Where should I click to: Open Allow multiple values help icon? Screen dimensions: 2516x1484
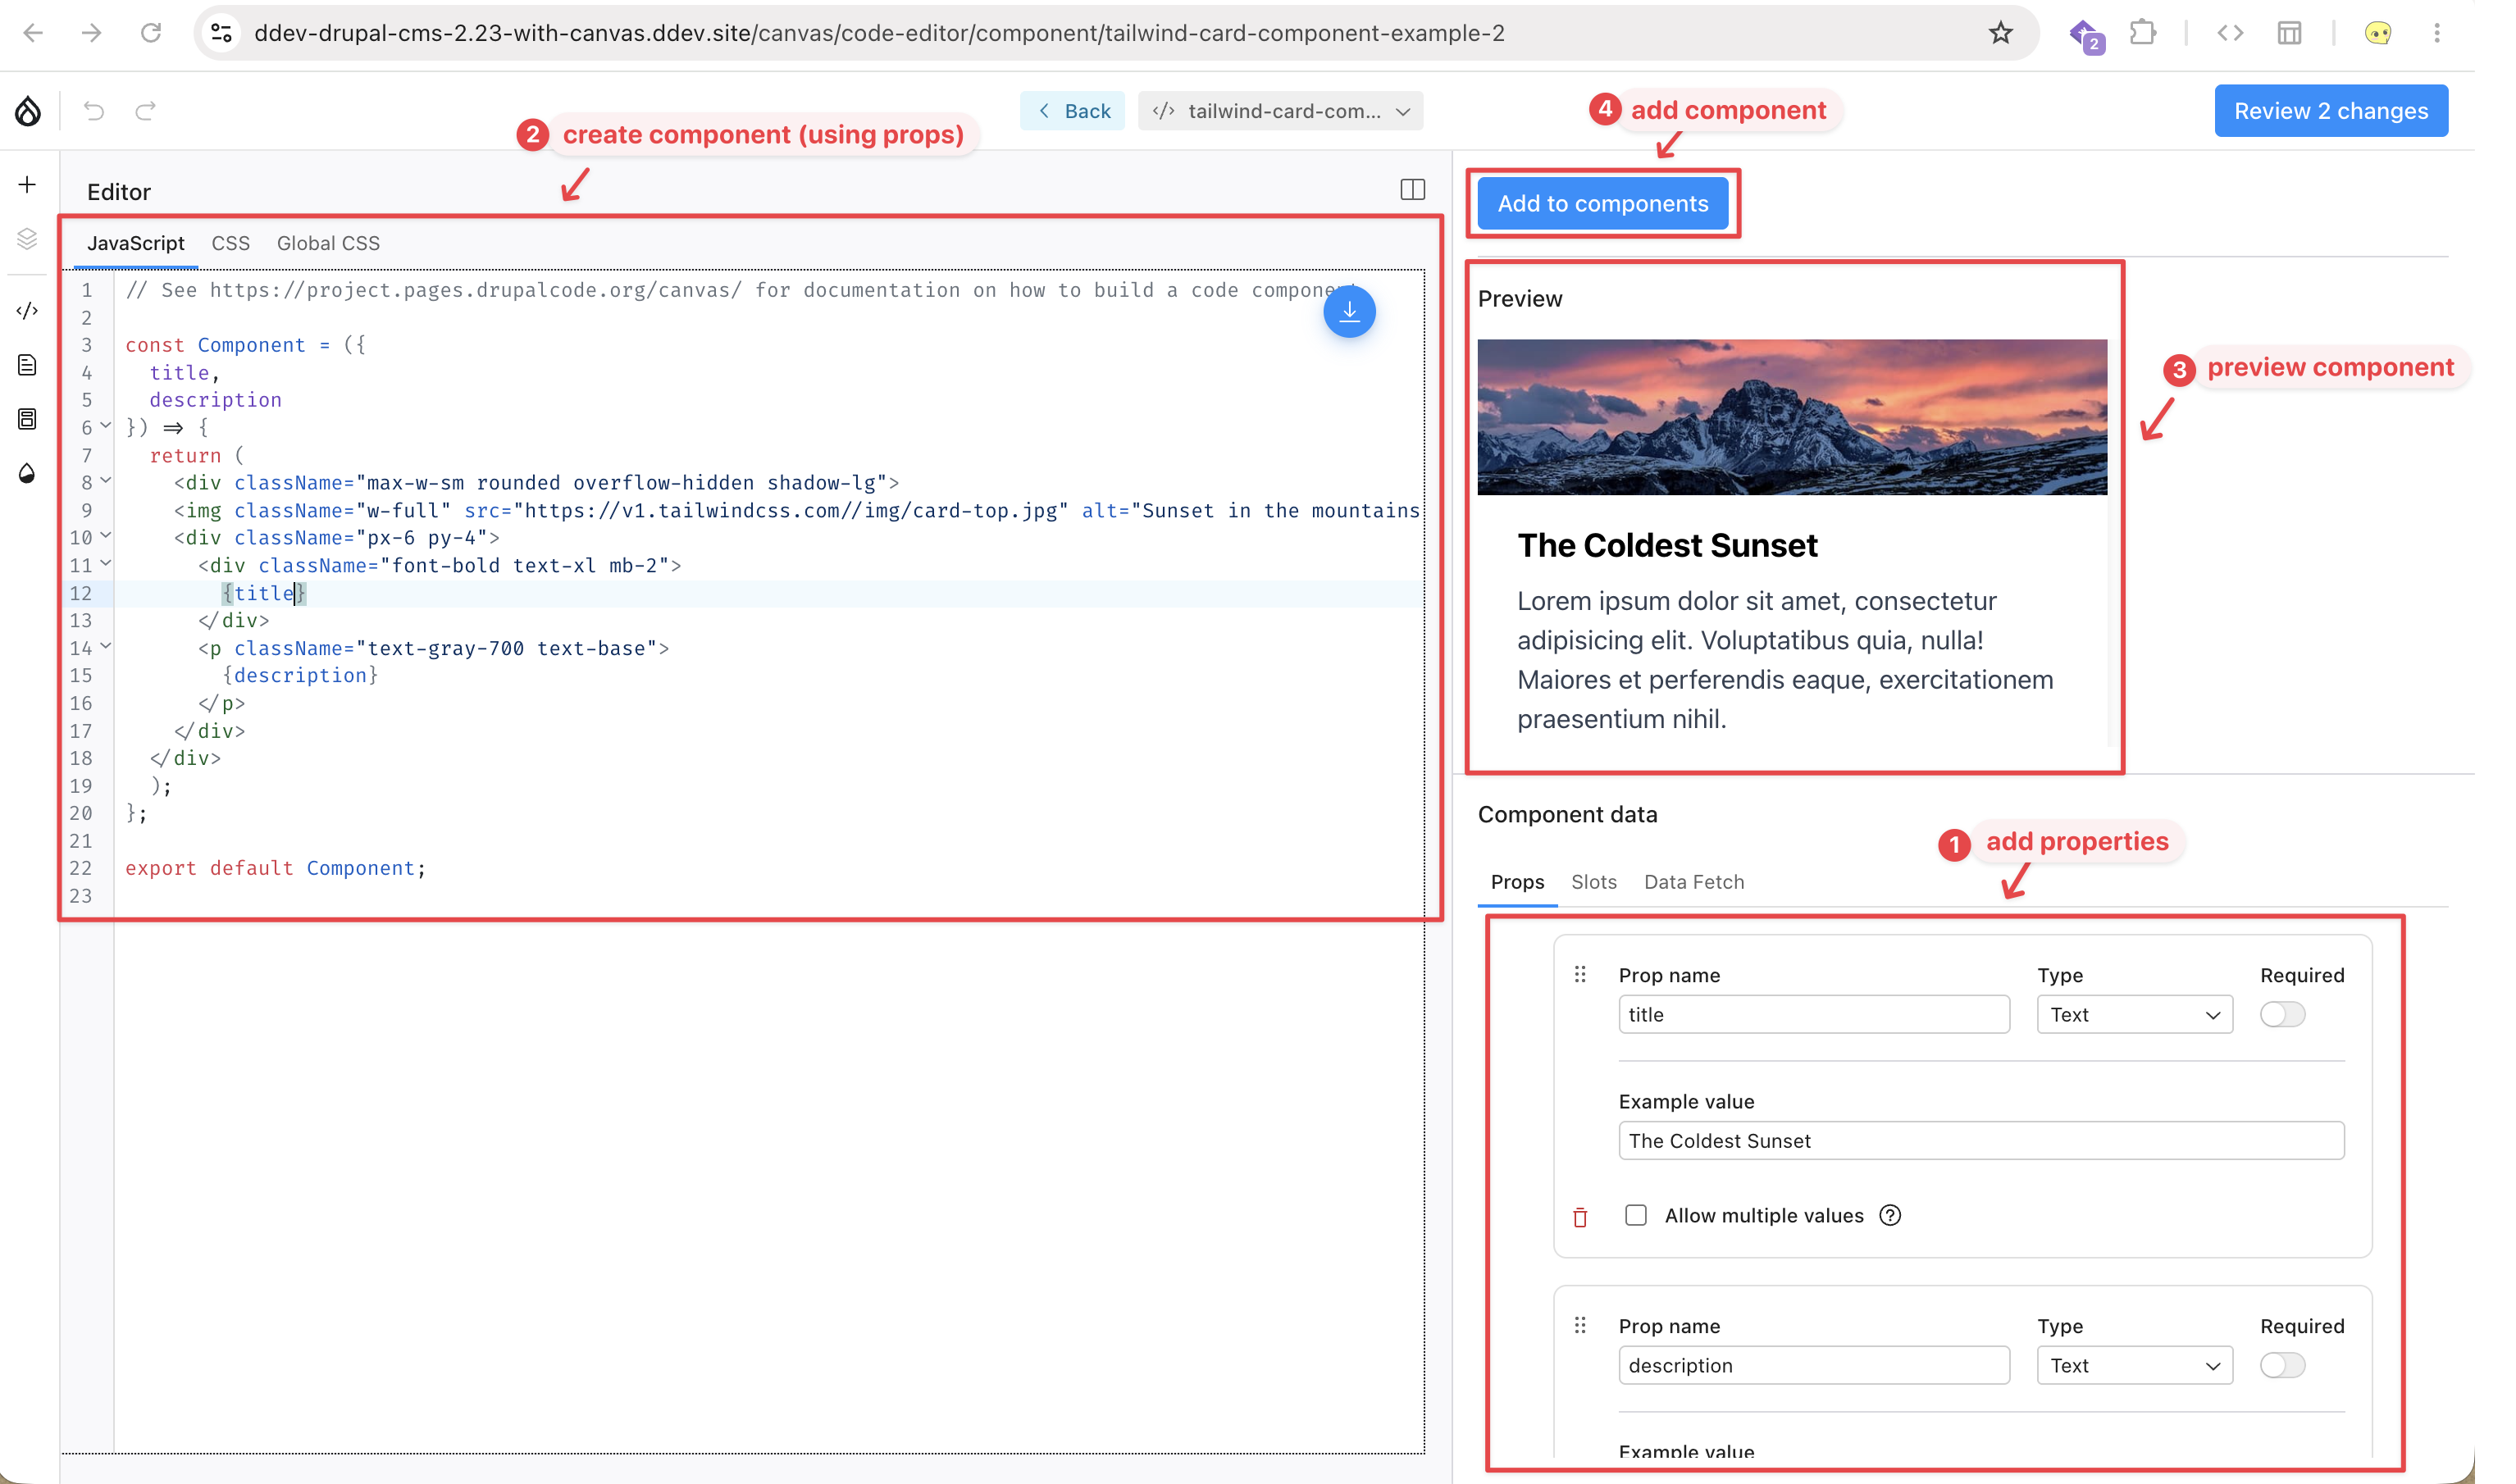[x=1890, y=1216]
